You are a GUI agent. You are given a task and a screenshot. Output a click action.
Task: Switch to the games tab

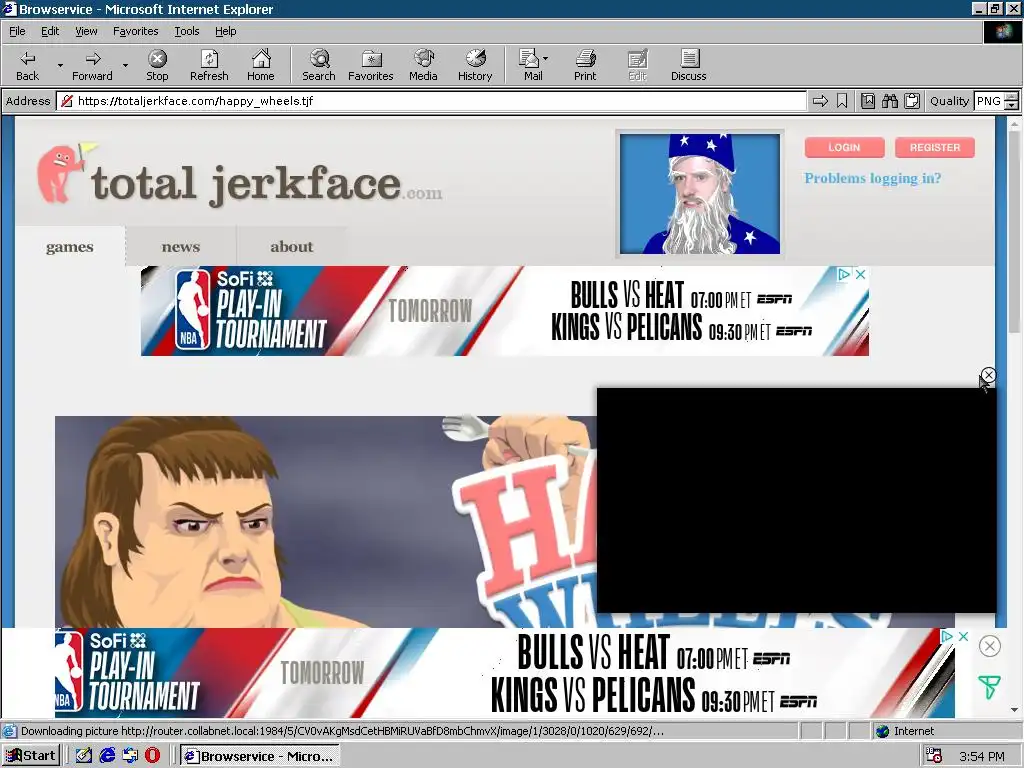(70, 247)
